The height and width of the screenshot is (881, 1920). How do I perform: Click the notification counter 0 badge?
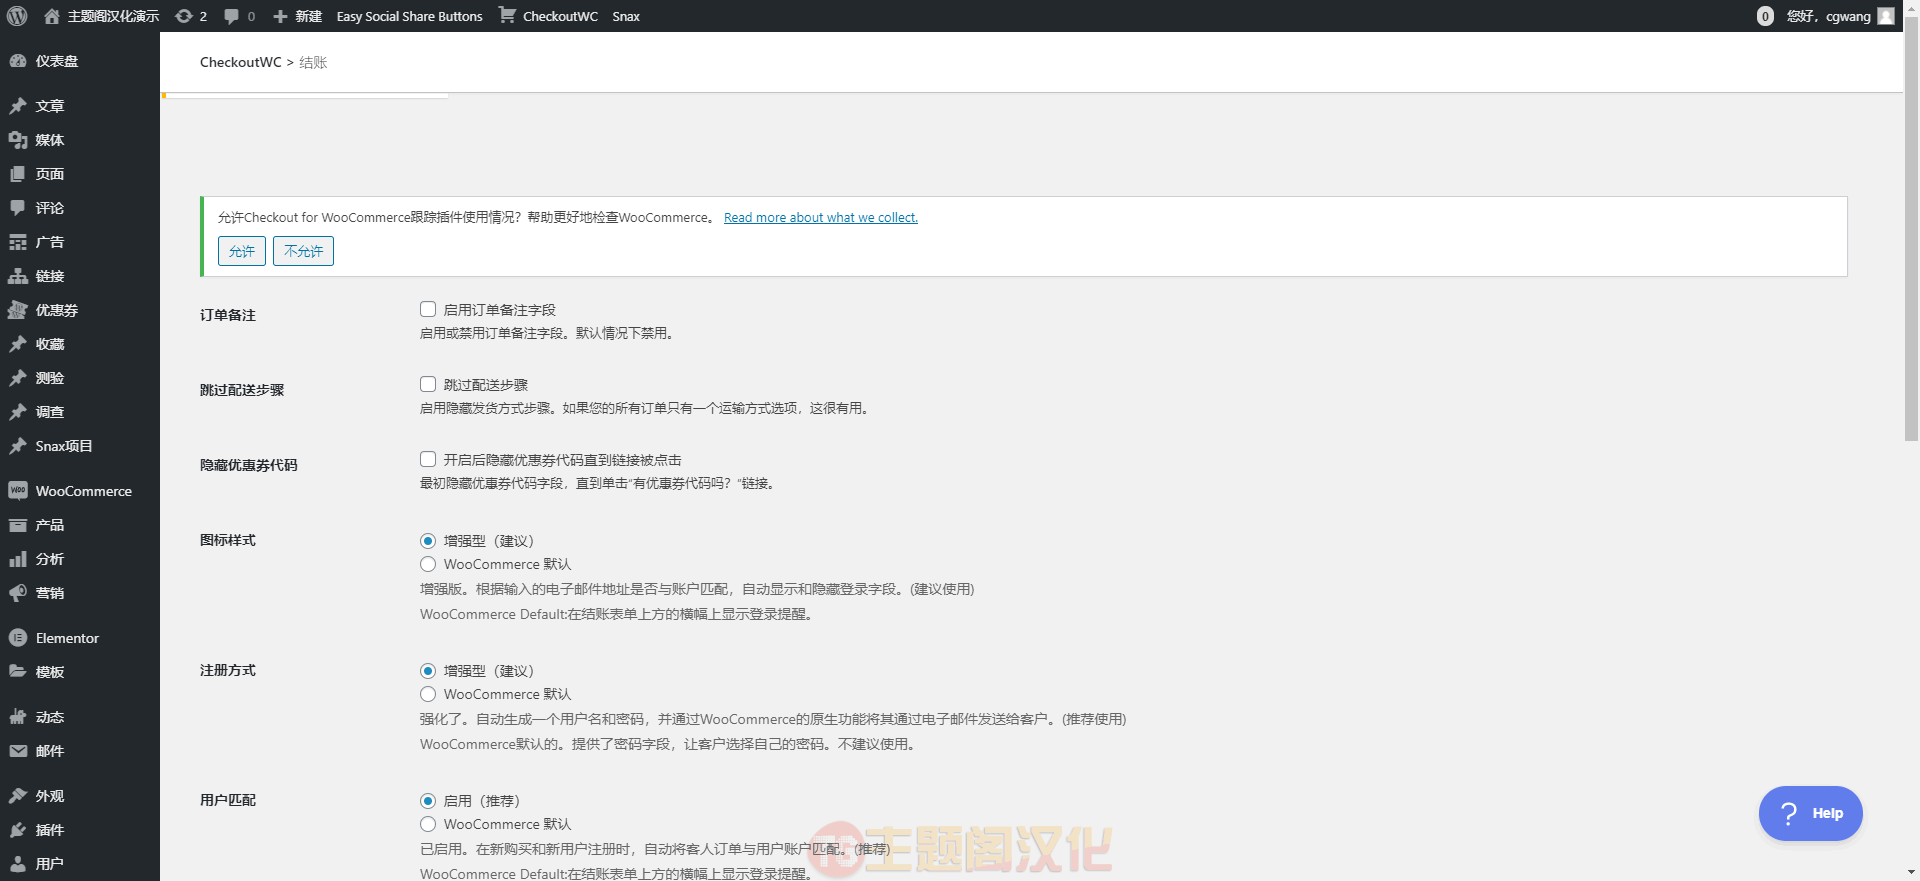(1765, 16)
